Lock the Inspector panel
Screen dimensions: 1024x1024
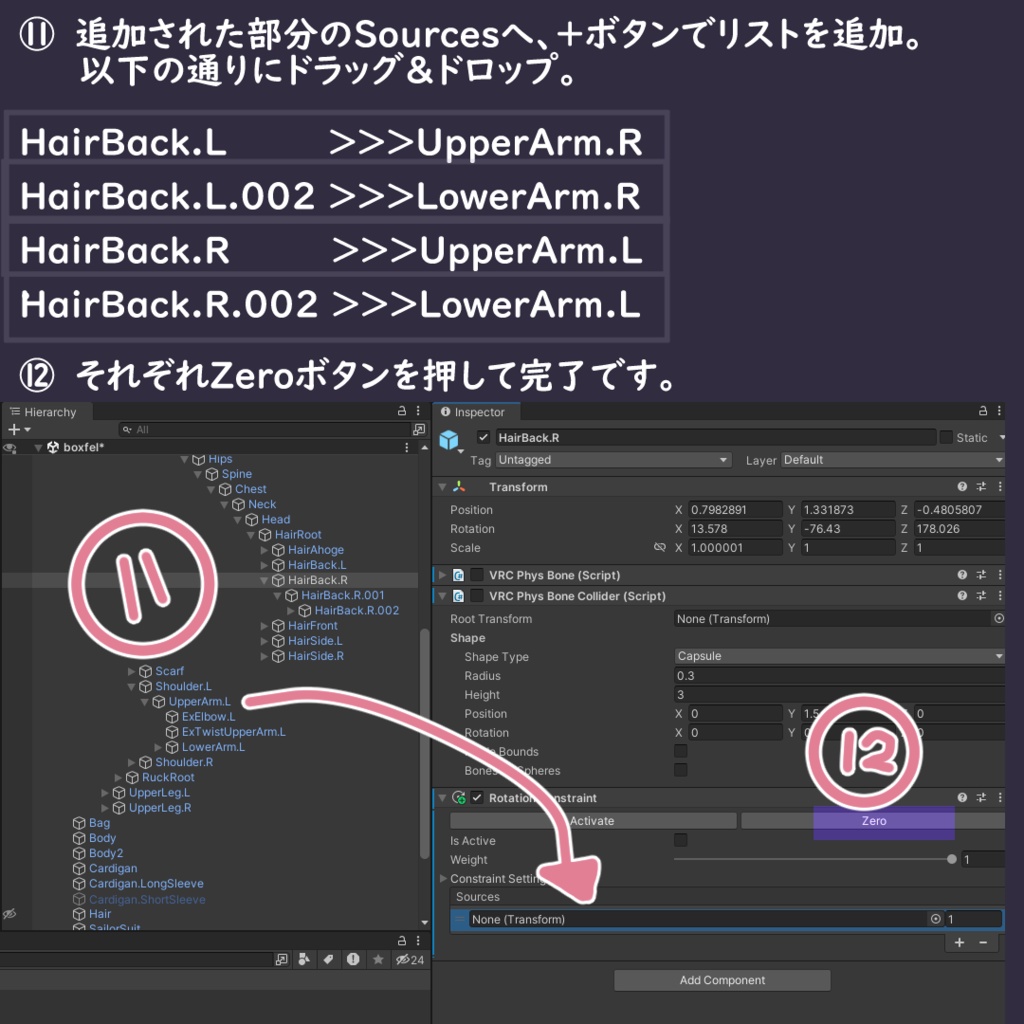983,411
